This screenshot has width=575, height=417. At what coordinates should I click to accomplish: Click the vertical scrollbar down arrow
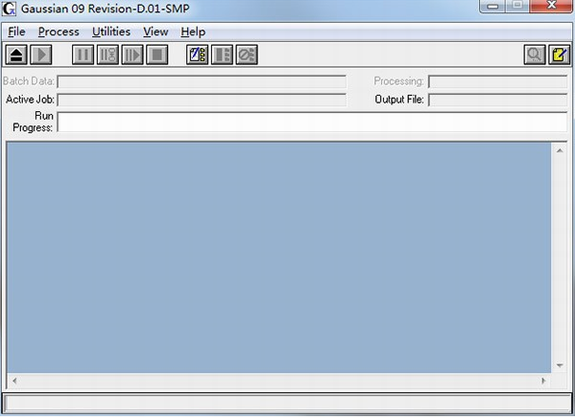coord(560,365)
